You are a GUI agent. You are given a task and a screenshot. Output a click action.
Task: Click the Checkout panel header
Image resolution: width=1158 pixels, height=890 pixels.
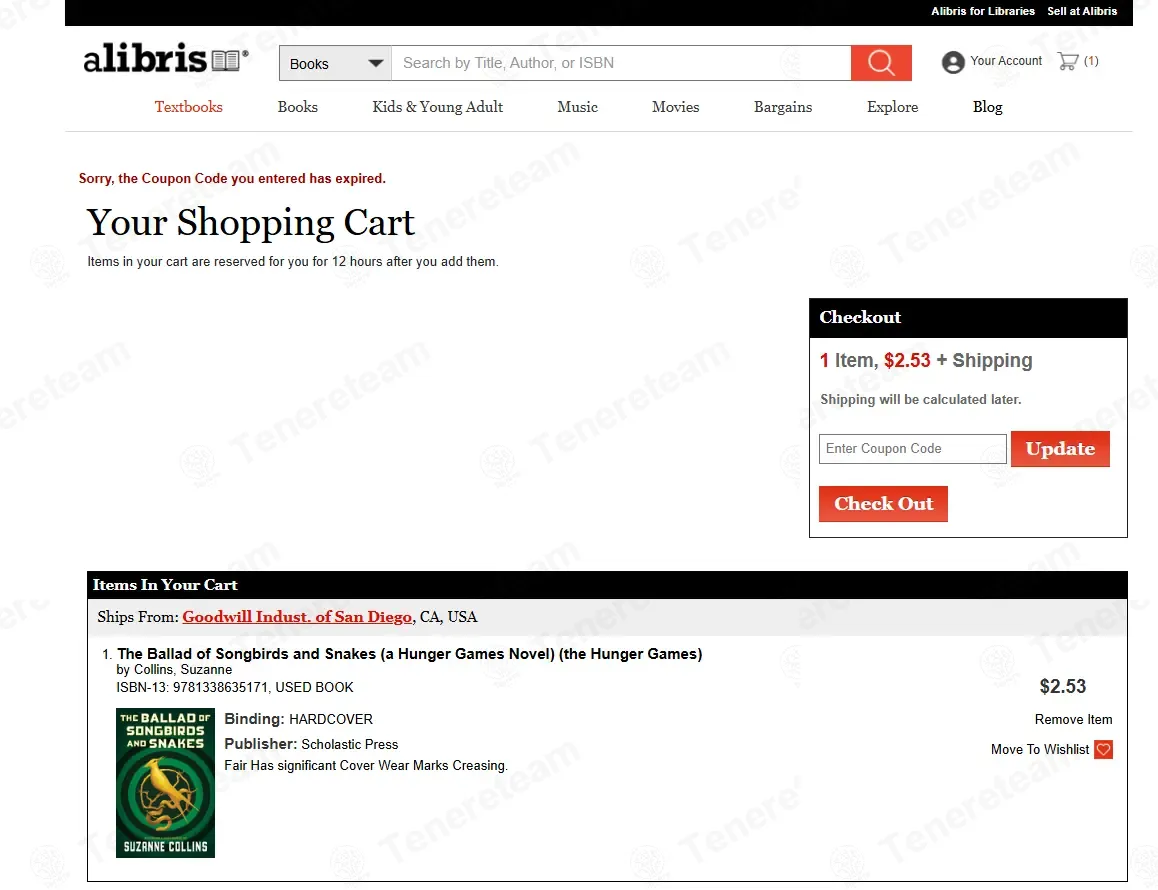[968, 318]
